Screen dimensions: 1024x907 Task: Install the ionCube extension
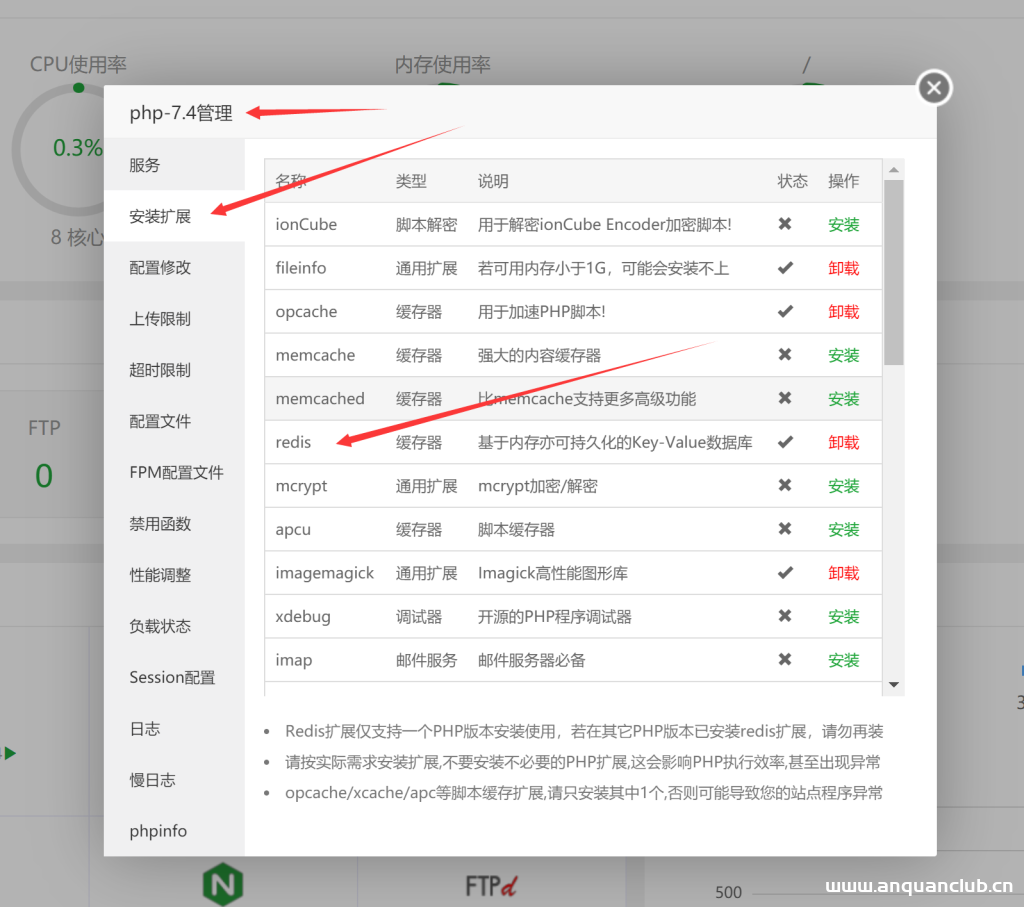pos(843,224)
